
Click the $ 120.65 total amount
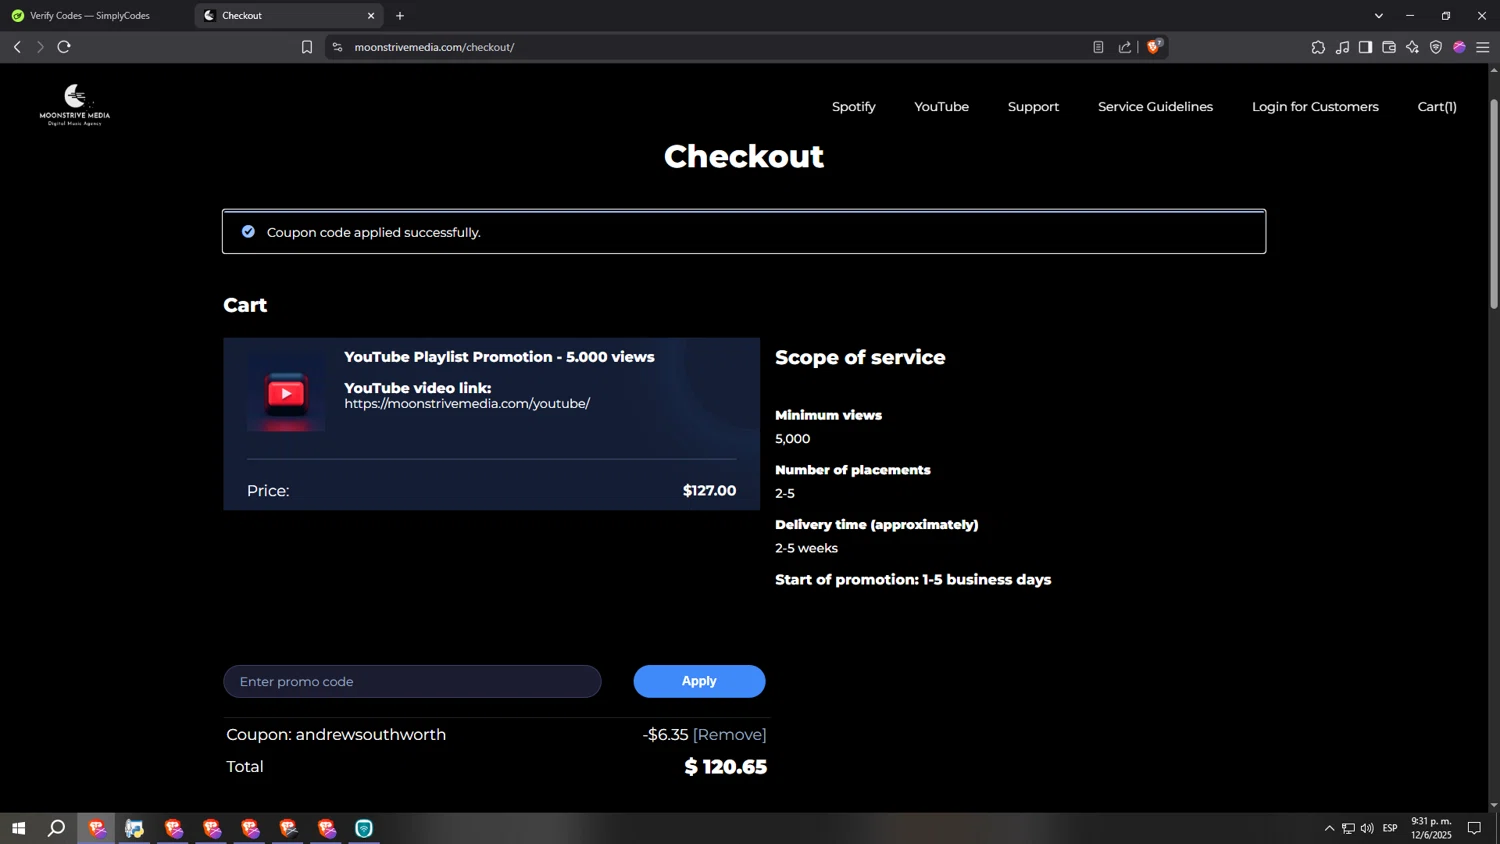pos(725,767)
